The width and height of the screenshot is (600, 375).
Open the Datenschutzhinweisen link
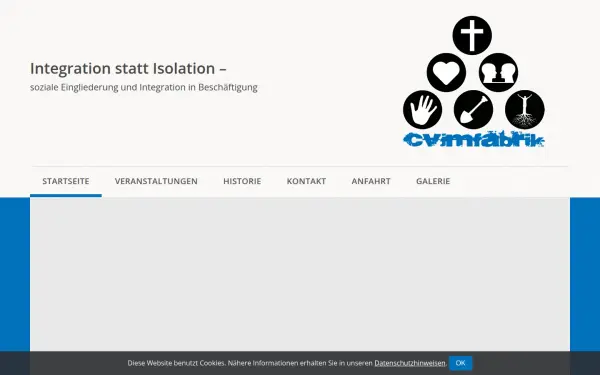tap(410, 363)
